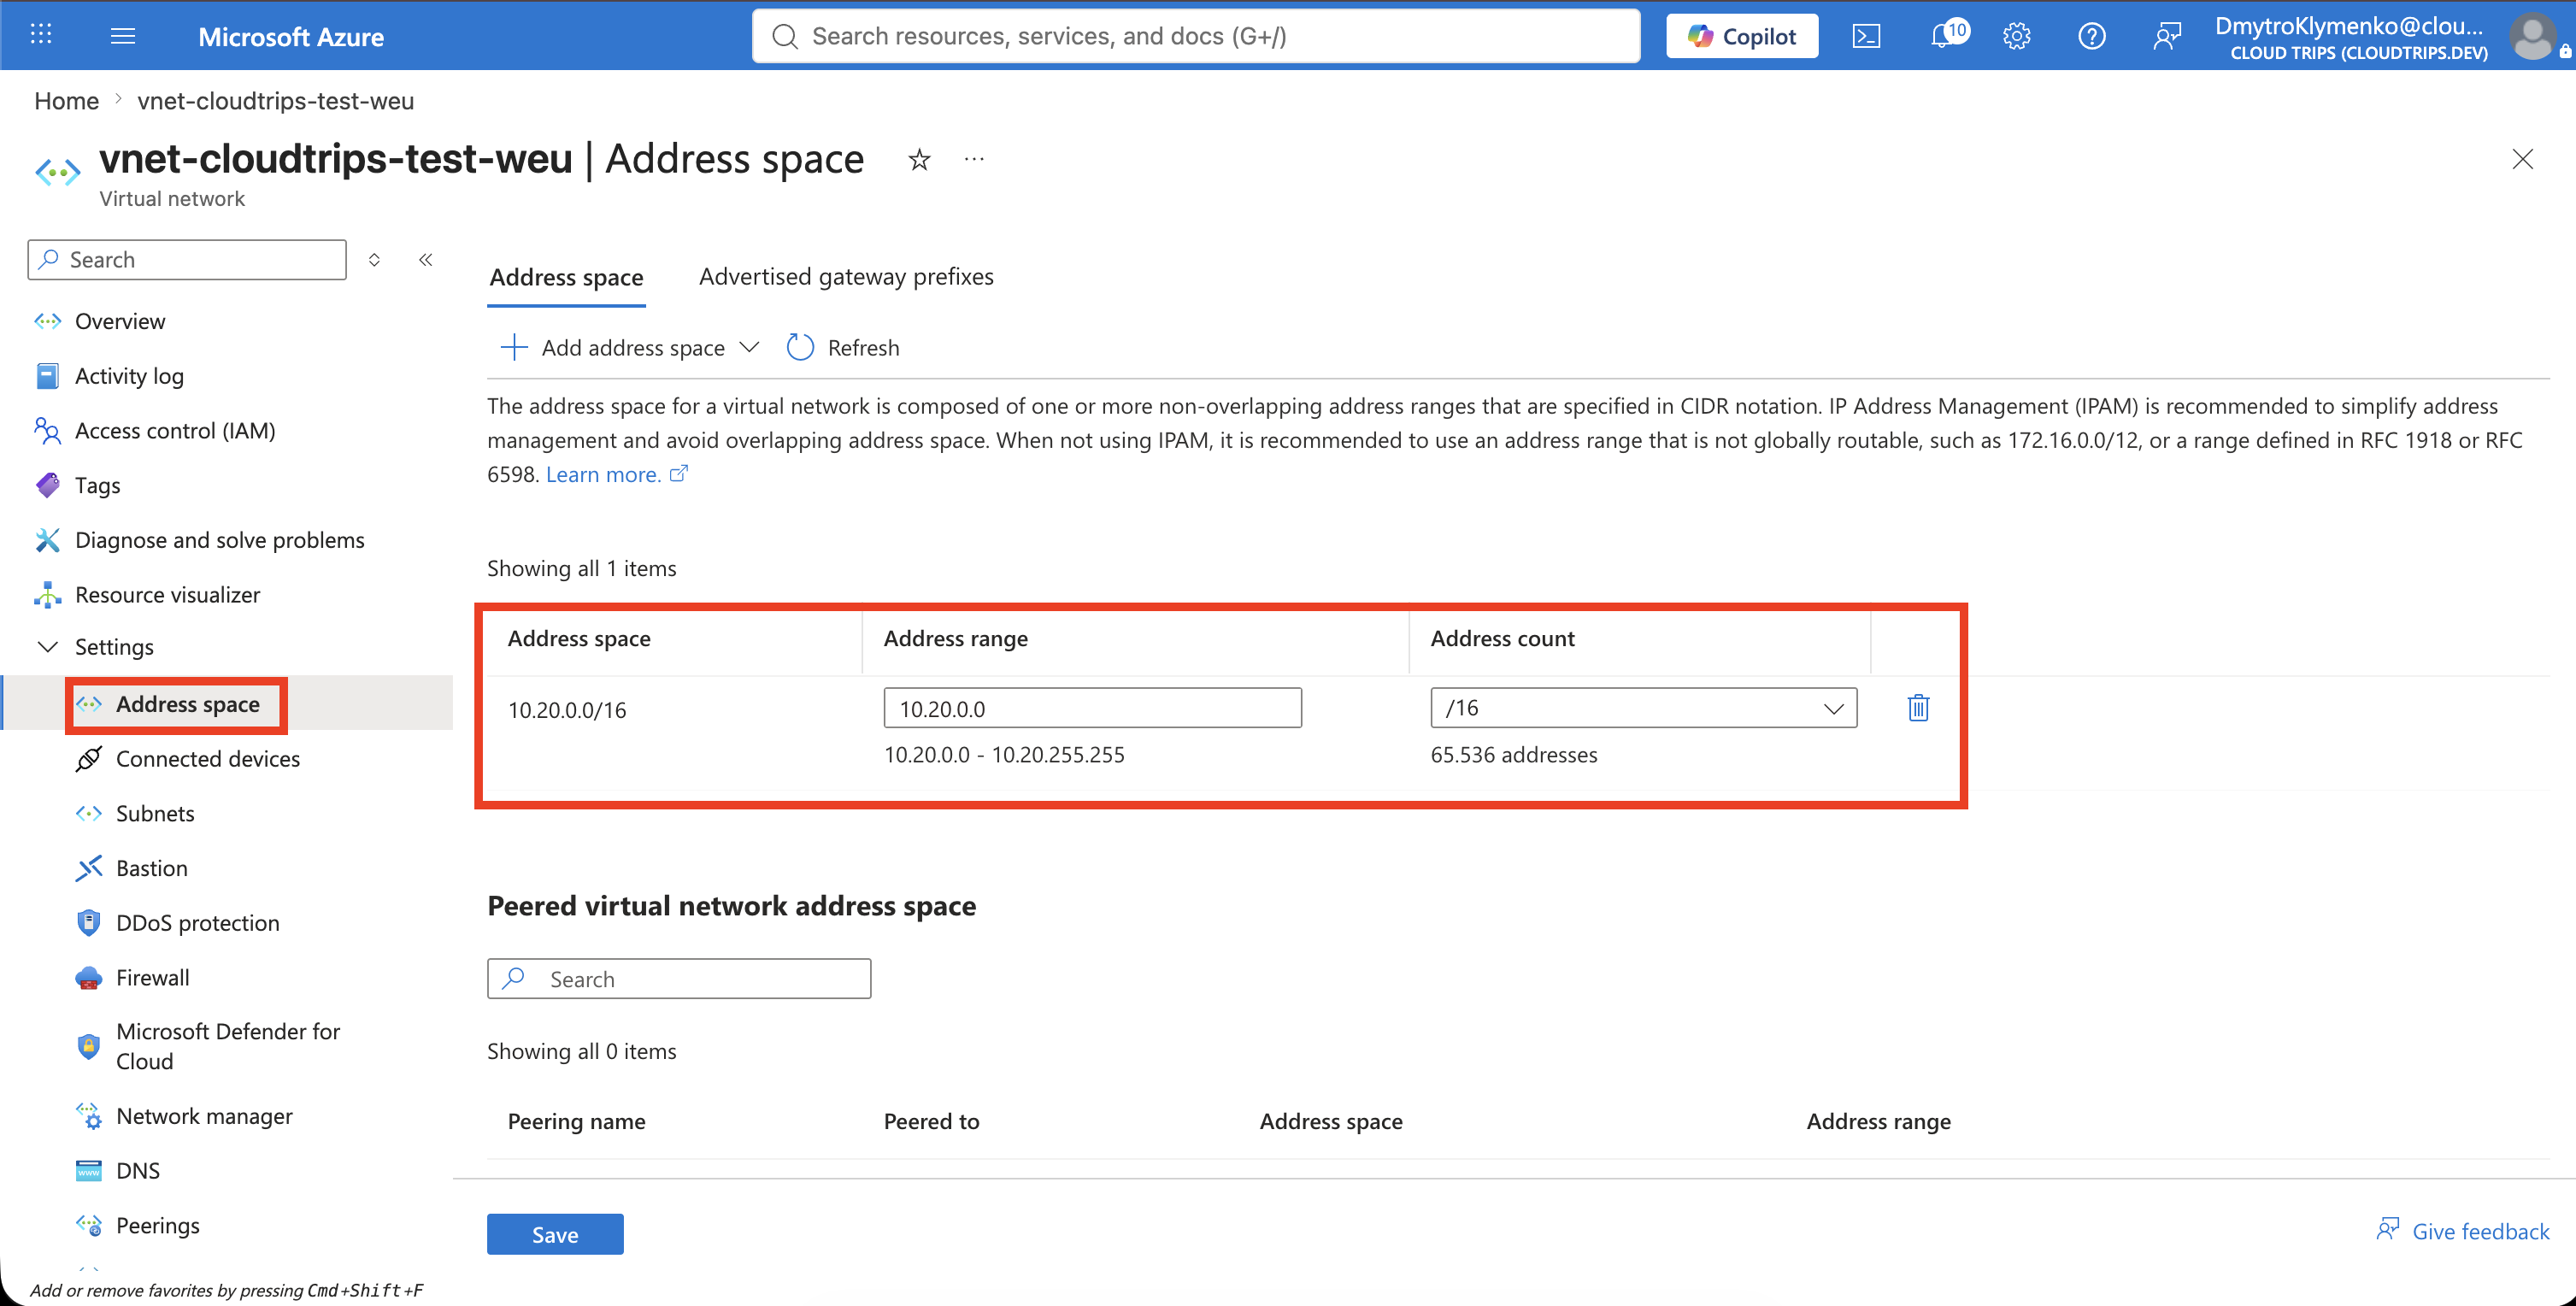Open Bastion in the sidebar
Image resolution: width=2576 pixels, height=1306 pixels.
[x=151, y=868]
